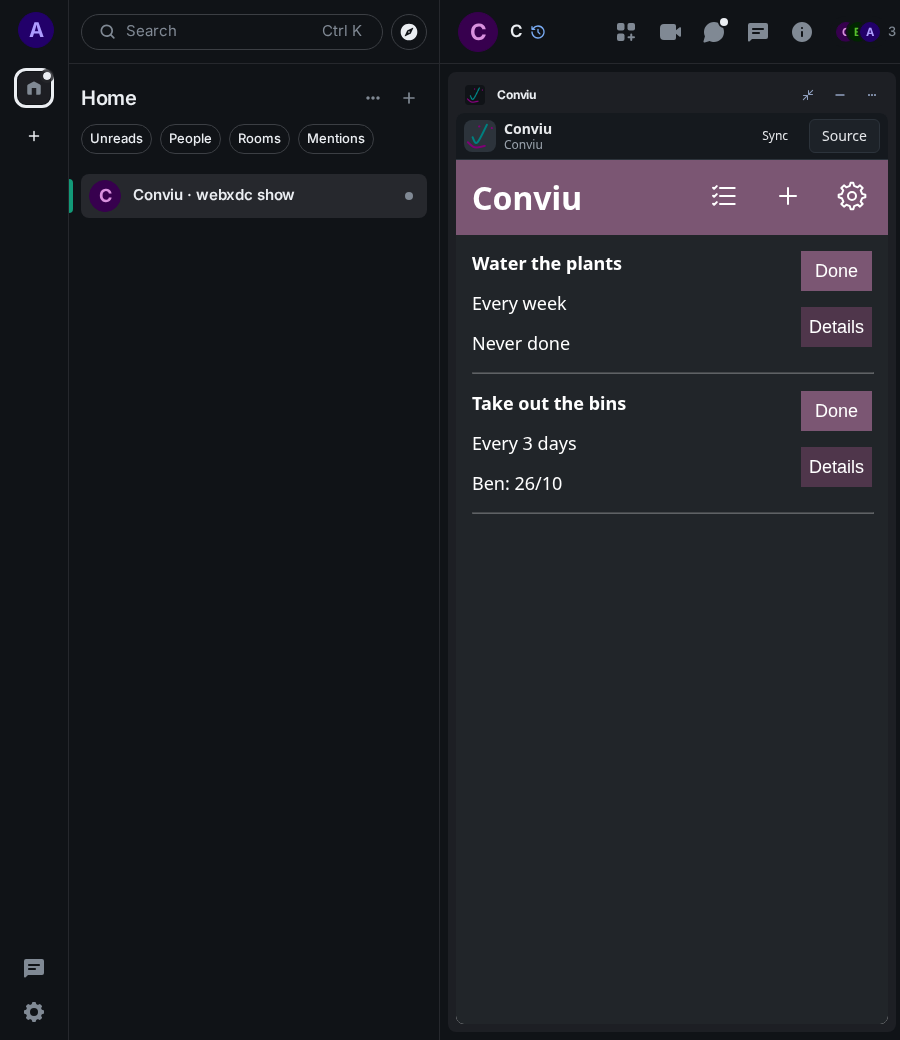The width and height of the screenshot is (900, 1040).
Task: Add a room with Home plus icon
Action: coord(409,98)
